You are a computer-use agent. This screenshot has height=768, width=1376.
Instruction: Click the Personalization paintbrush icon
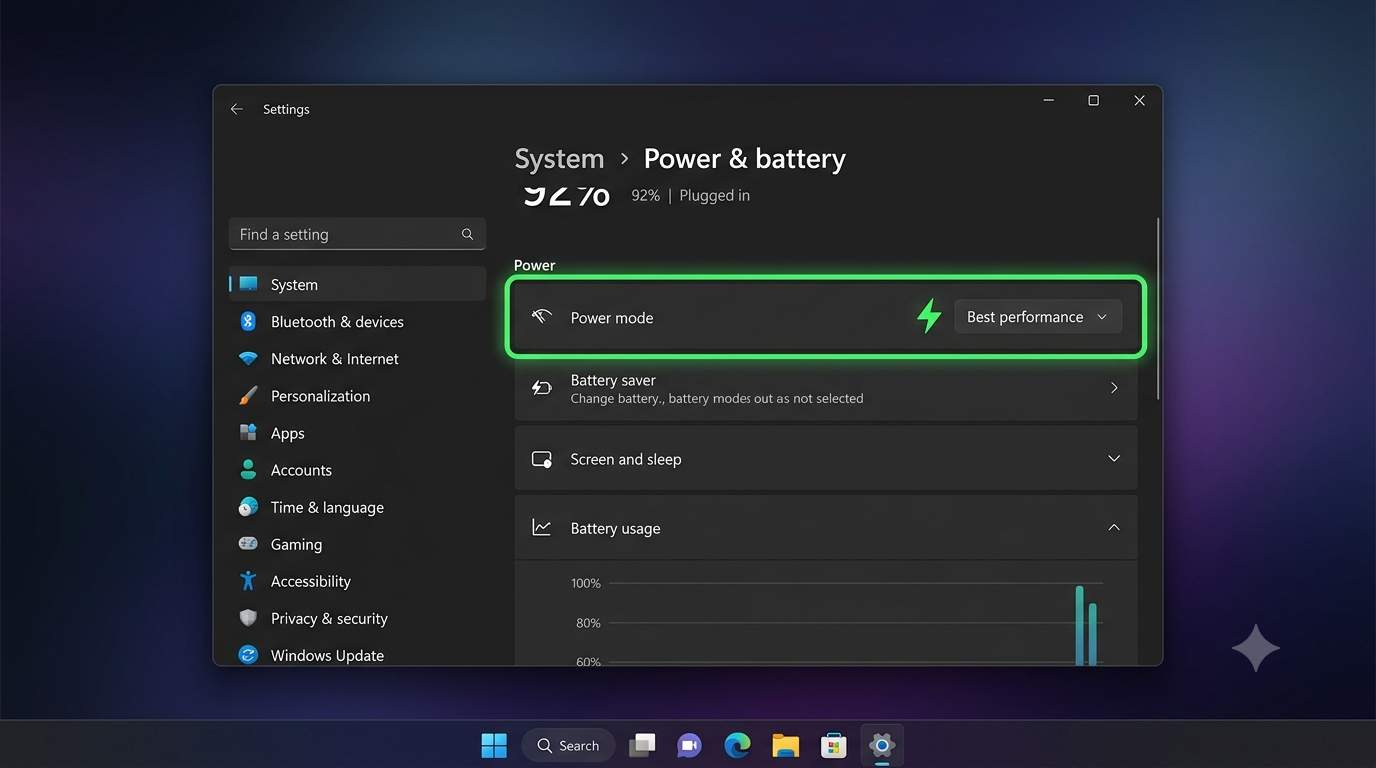pyautogui.click(x=248, y=395)
